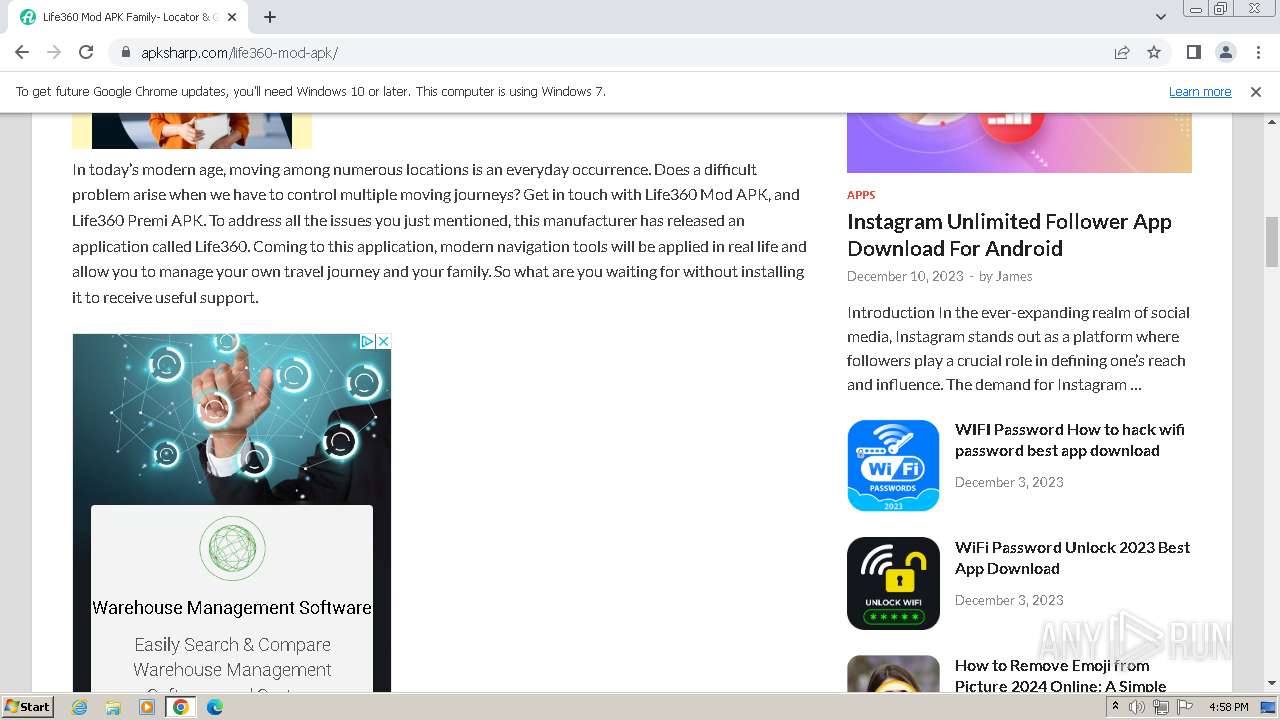Screen dimensions: 1280x720
Task: Bookmark this tab with star icon
Action: click(1154, 52)
